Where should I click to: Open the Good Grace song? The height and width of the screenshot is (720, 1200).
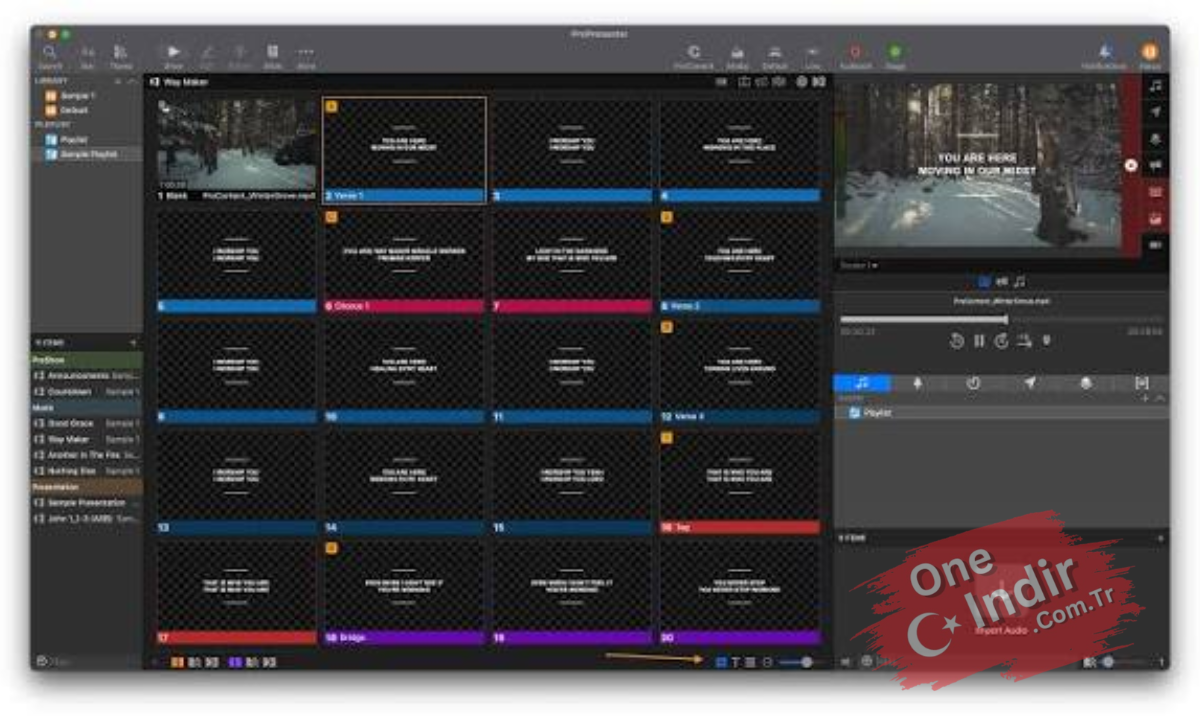point(86,424)
